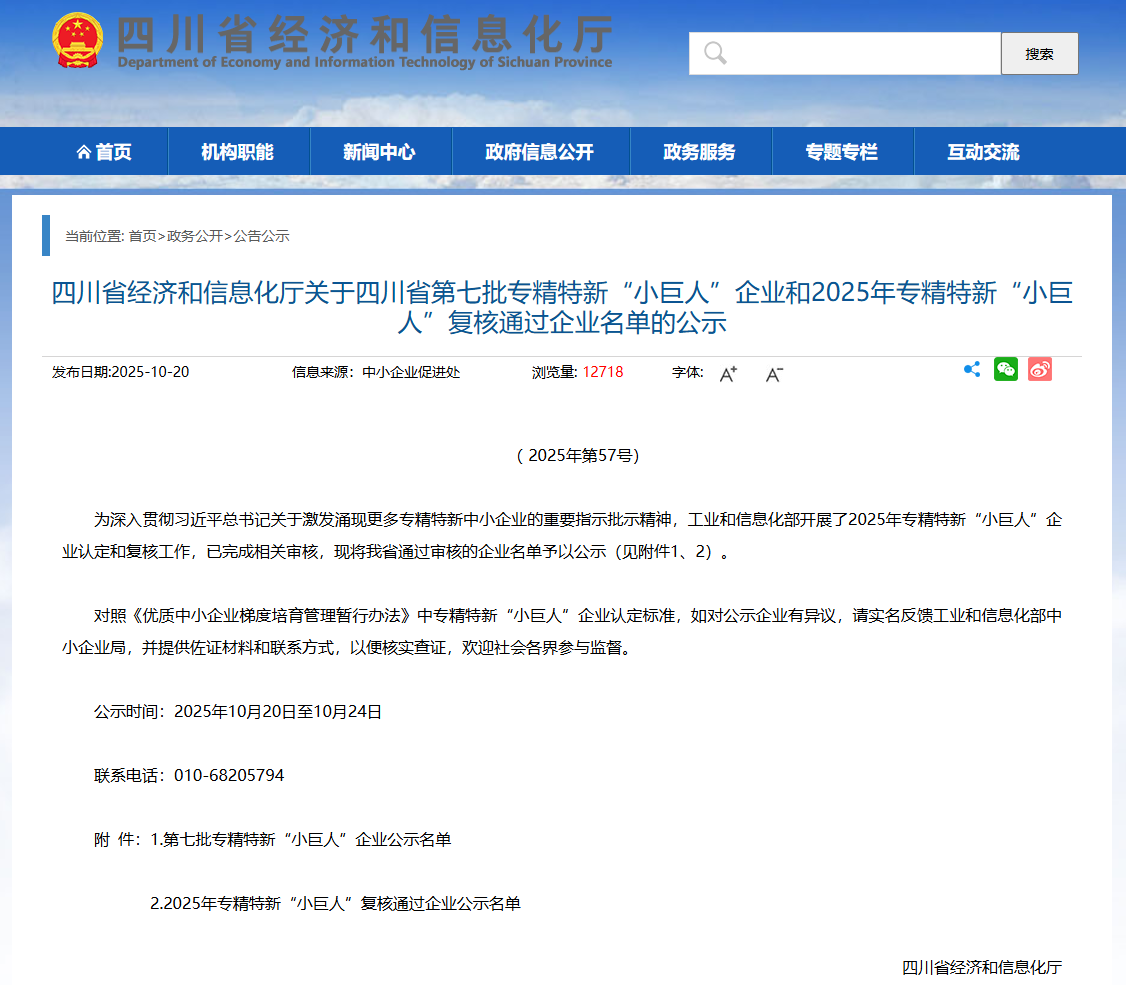Share article via Weibo icon
Screen dimensions: 1126x985
(1039, 370)
